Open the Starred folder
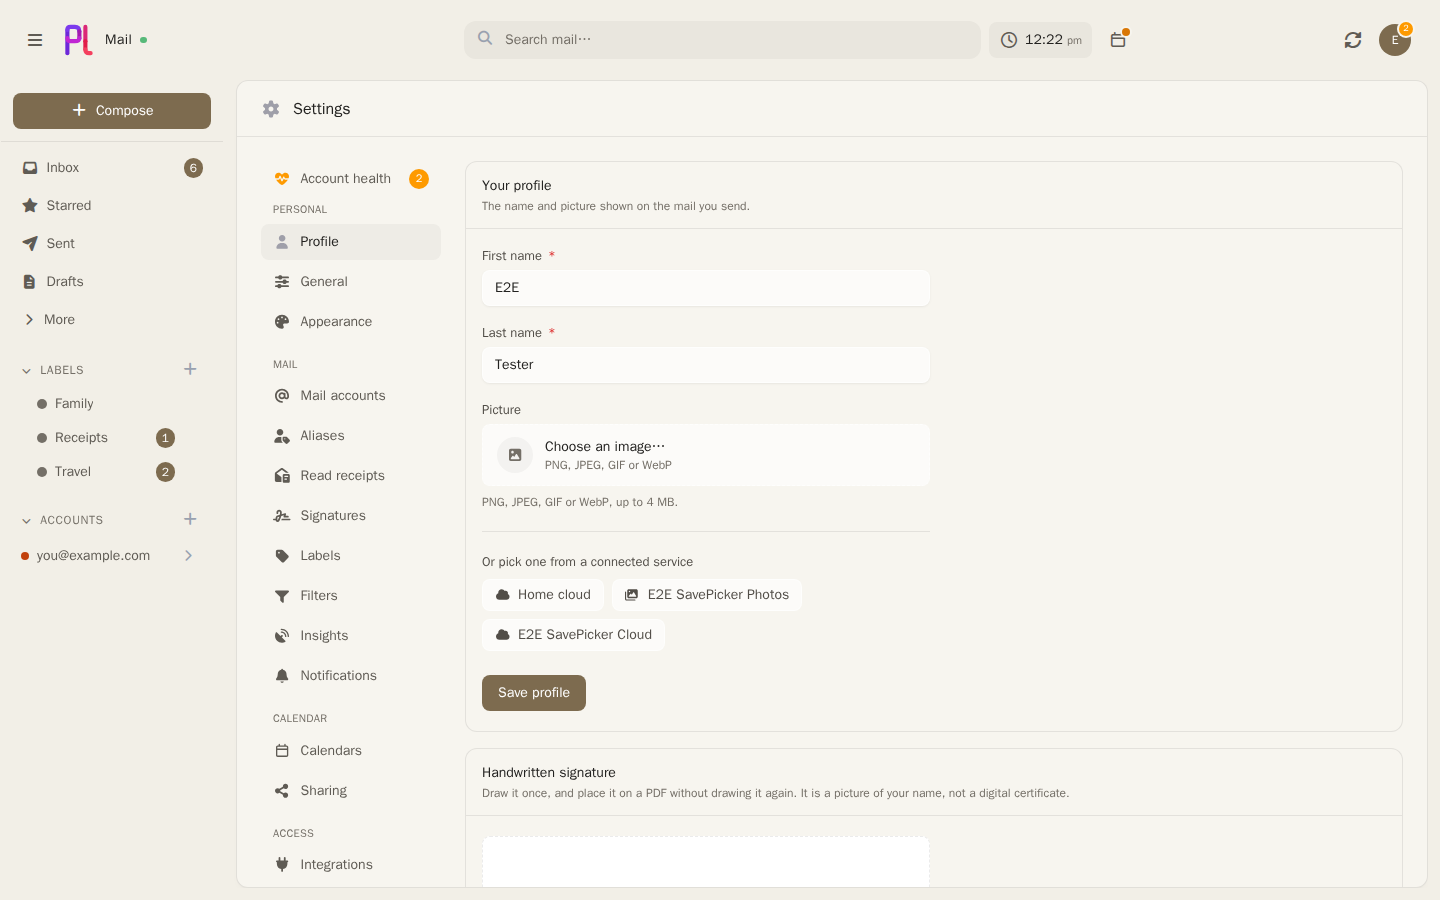Screen dimensions: 1440x900 tap(112, 206)
